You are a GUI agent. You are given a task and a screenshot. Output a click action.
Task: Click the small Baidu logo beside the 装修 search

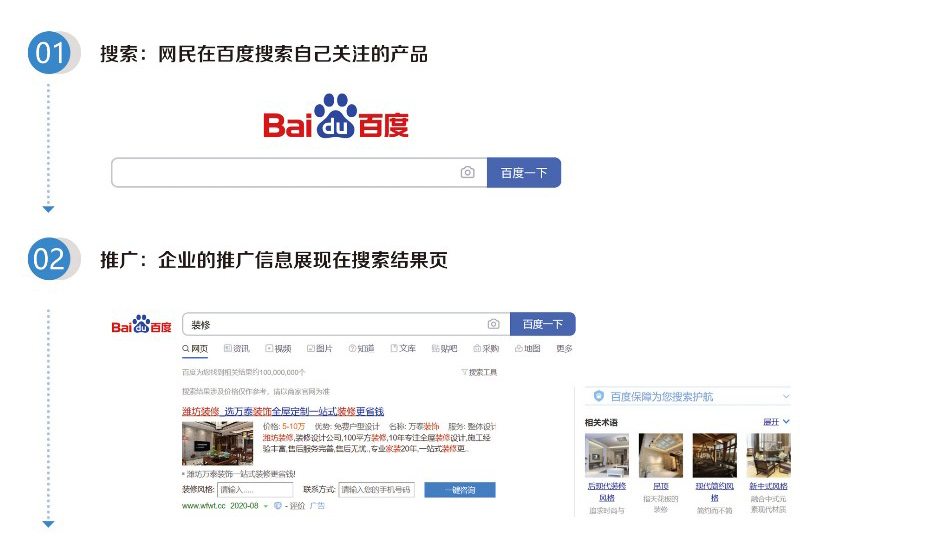pos(142,324)
